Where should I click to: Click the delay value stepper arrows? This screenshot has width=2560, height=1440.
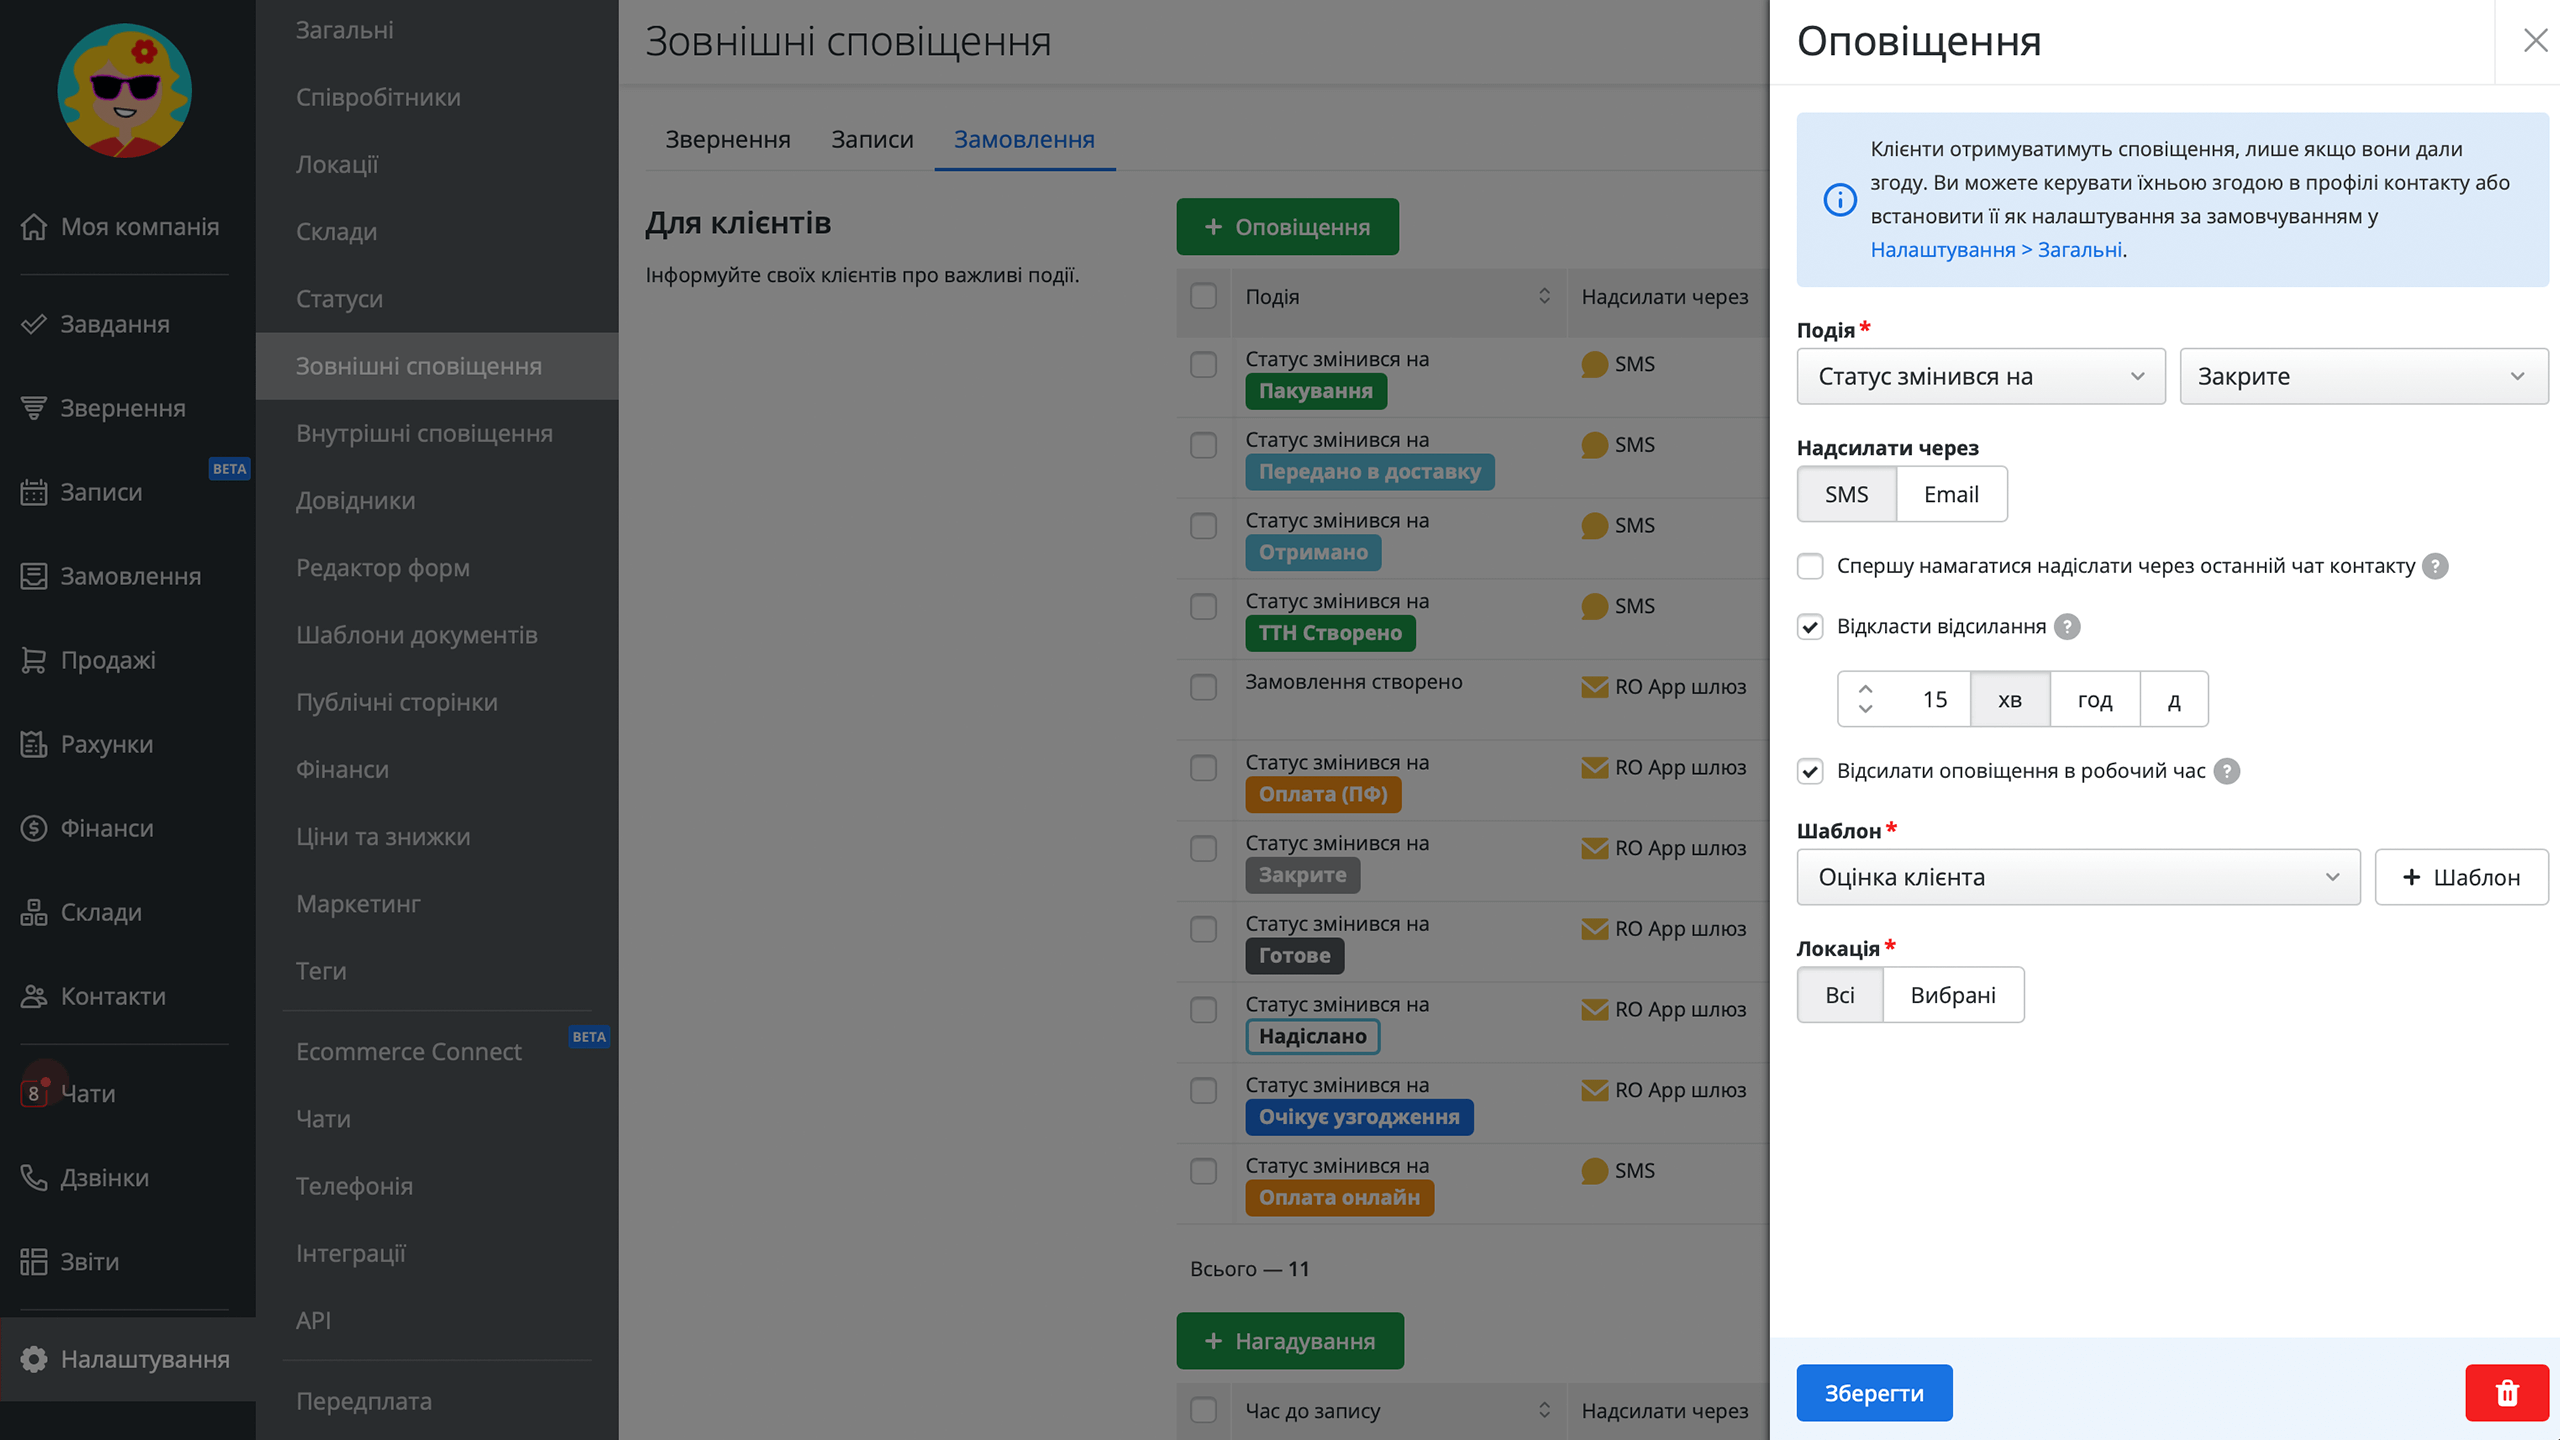pos(1865,698)
